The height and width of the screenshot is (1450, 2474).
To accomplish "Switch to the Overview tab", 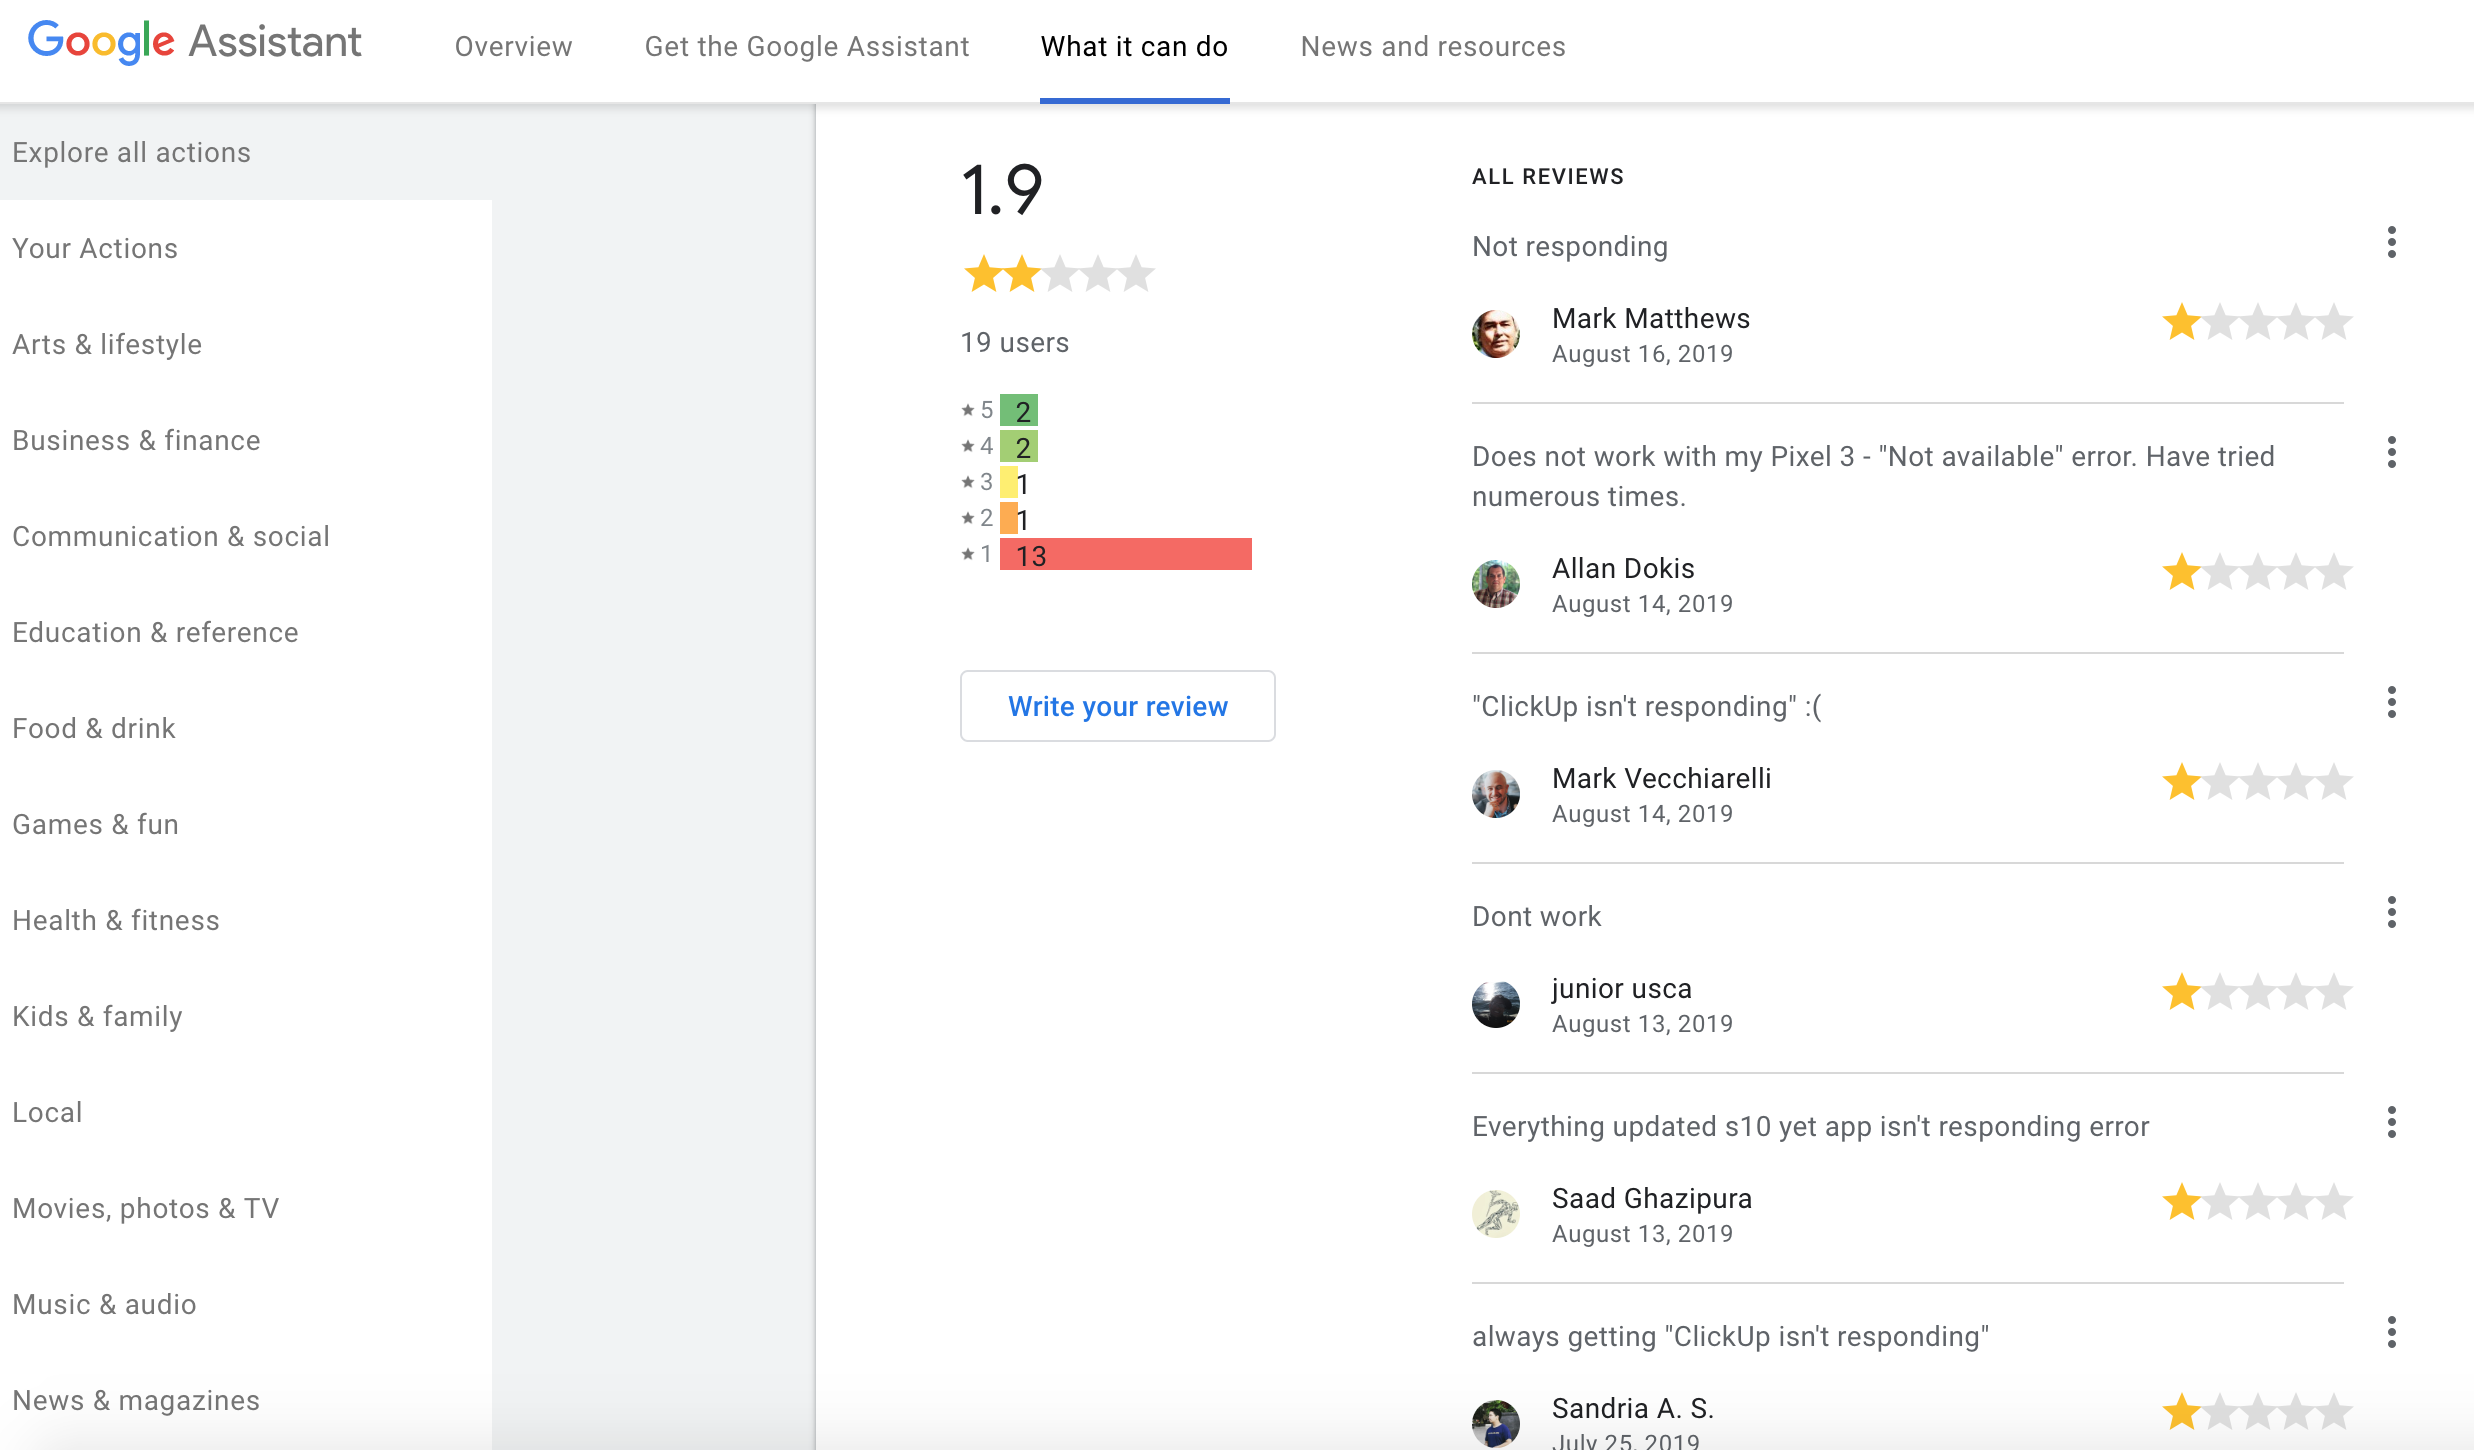I will [x=512, y=46].
